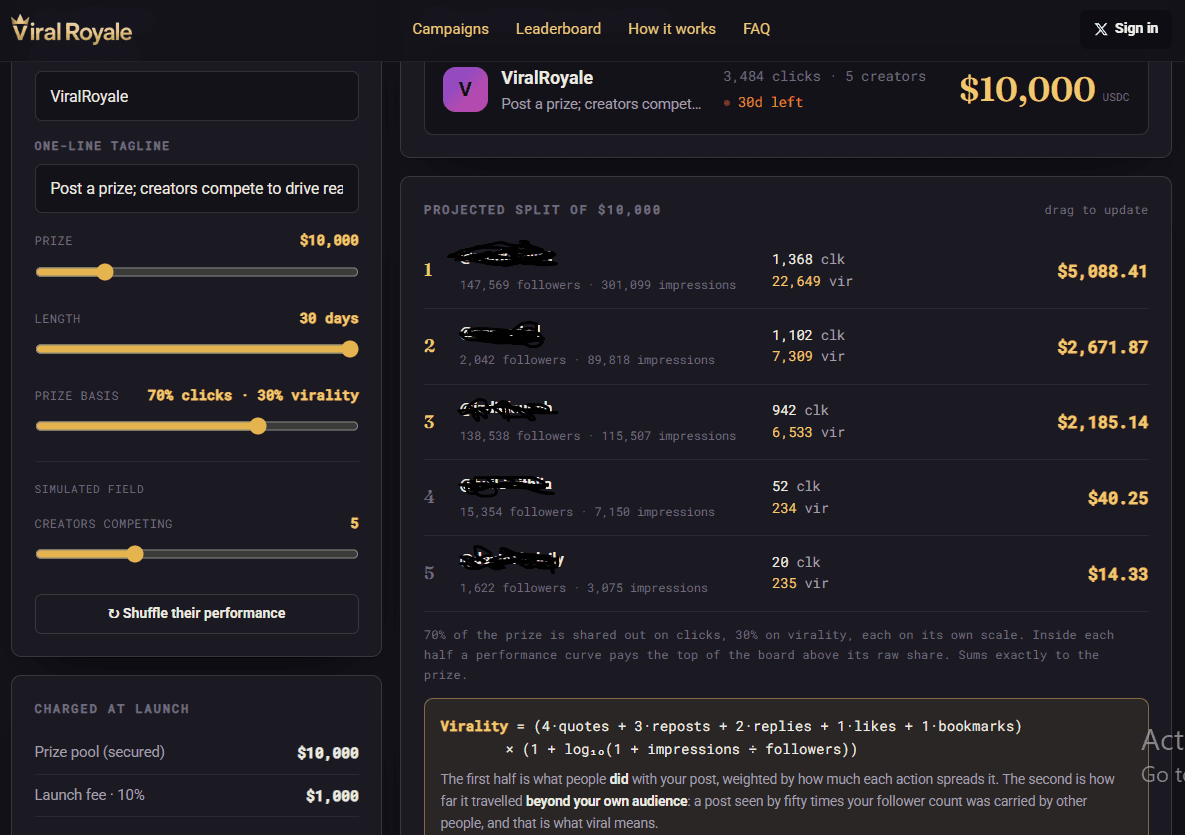Open the Campaigns nav item
Viewport: 1185px width, 835px height.
pyautogui.click(x=450, y=29)
